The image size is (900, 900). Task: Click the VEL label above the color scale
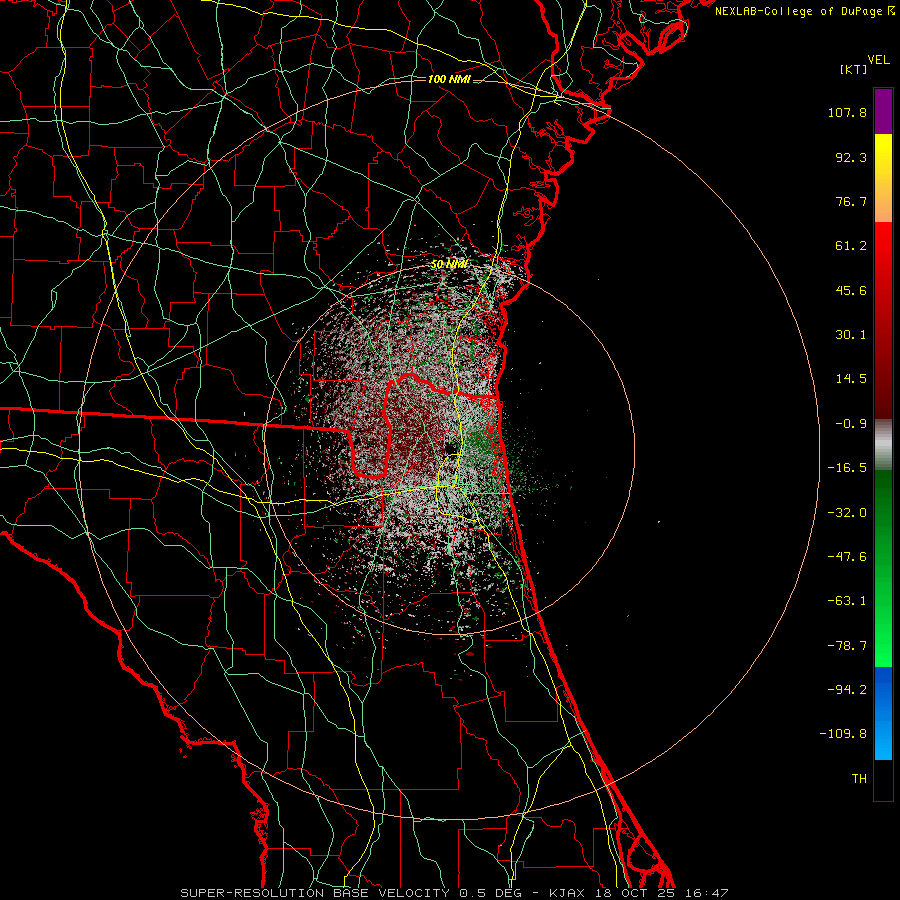click(x=878, y=60)
